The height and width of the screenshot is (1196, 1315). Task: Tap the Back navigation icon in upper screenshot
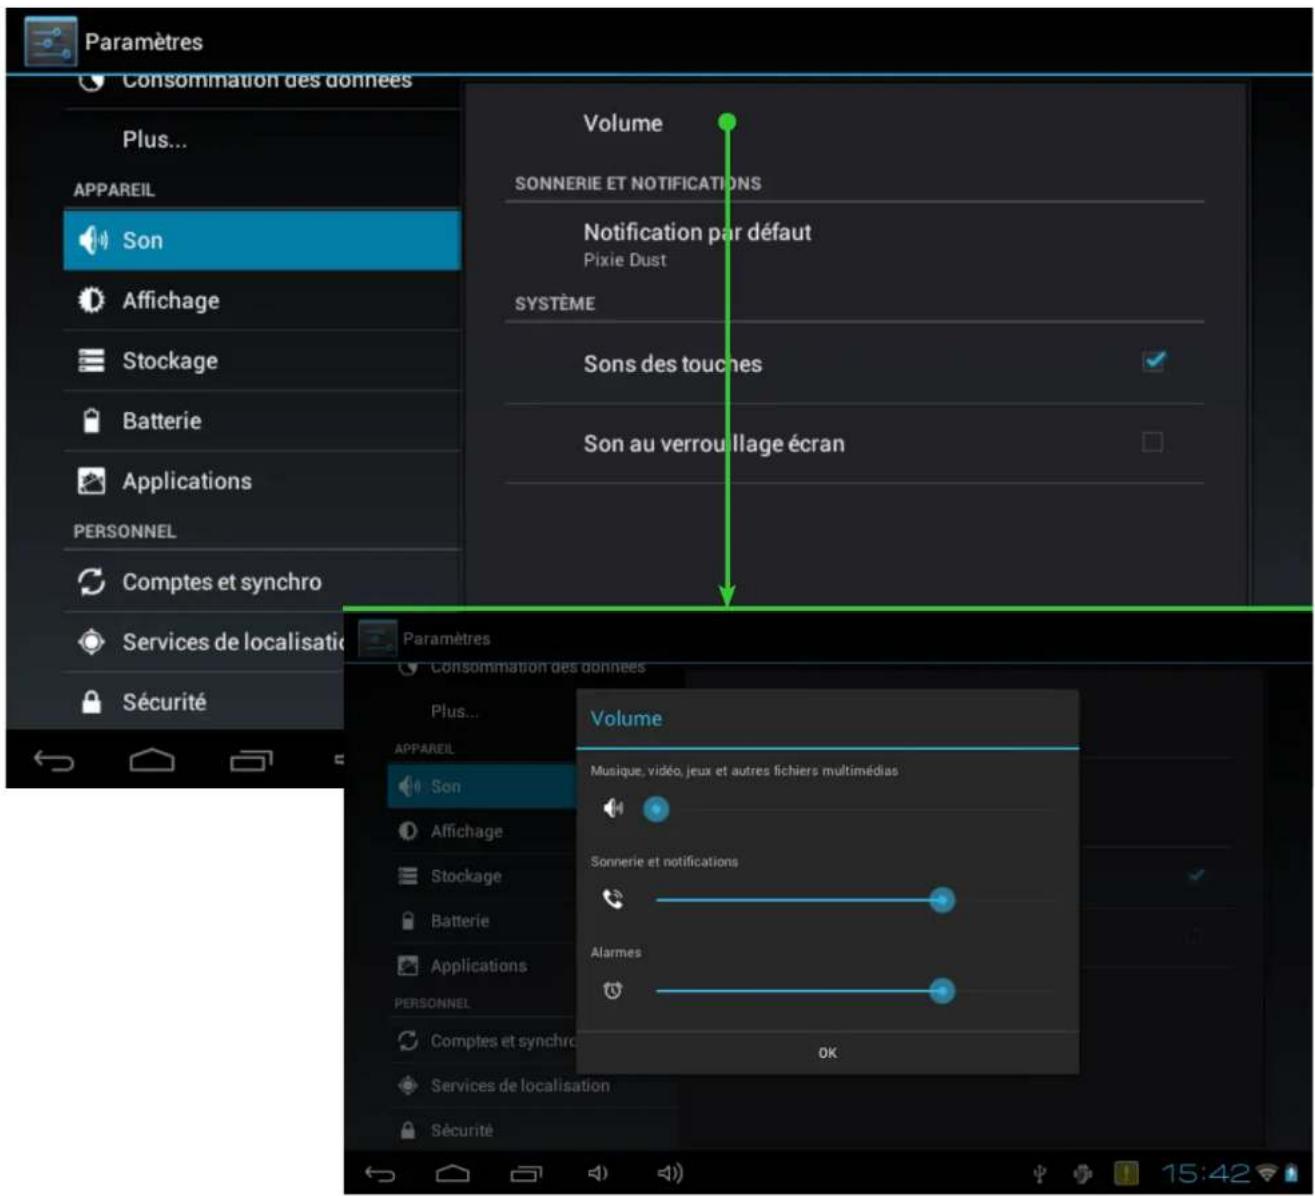click(x=54, y=762)
